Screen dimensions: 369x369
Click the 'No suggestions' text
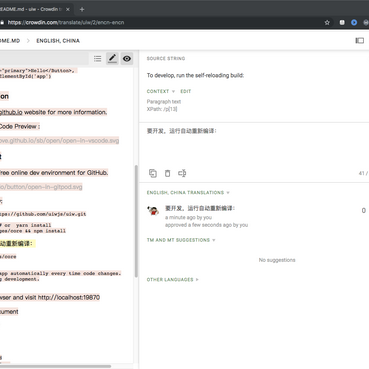[x=277, y=260]
